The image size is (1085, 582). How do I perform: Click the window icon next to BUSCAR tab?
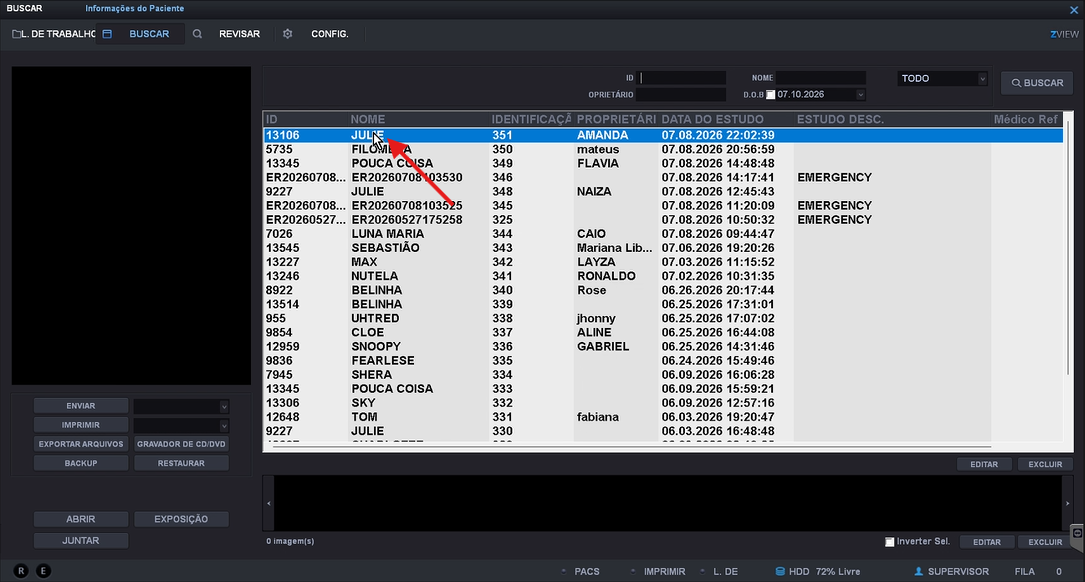click(107, 34)
